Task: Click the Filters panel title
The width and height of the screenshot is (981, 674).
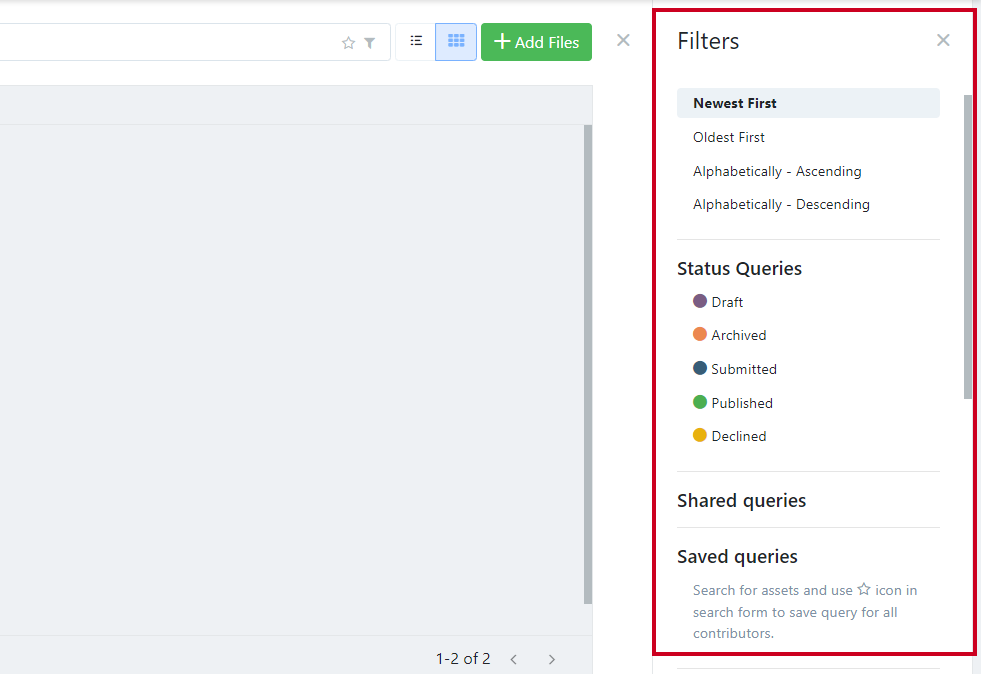Action: [x=708, y=41]
